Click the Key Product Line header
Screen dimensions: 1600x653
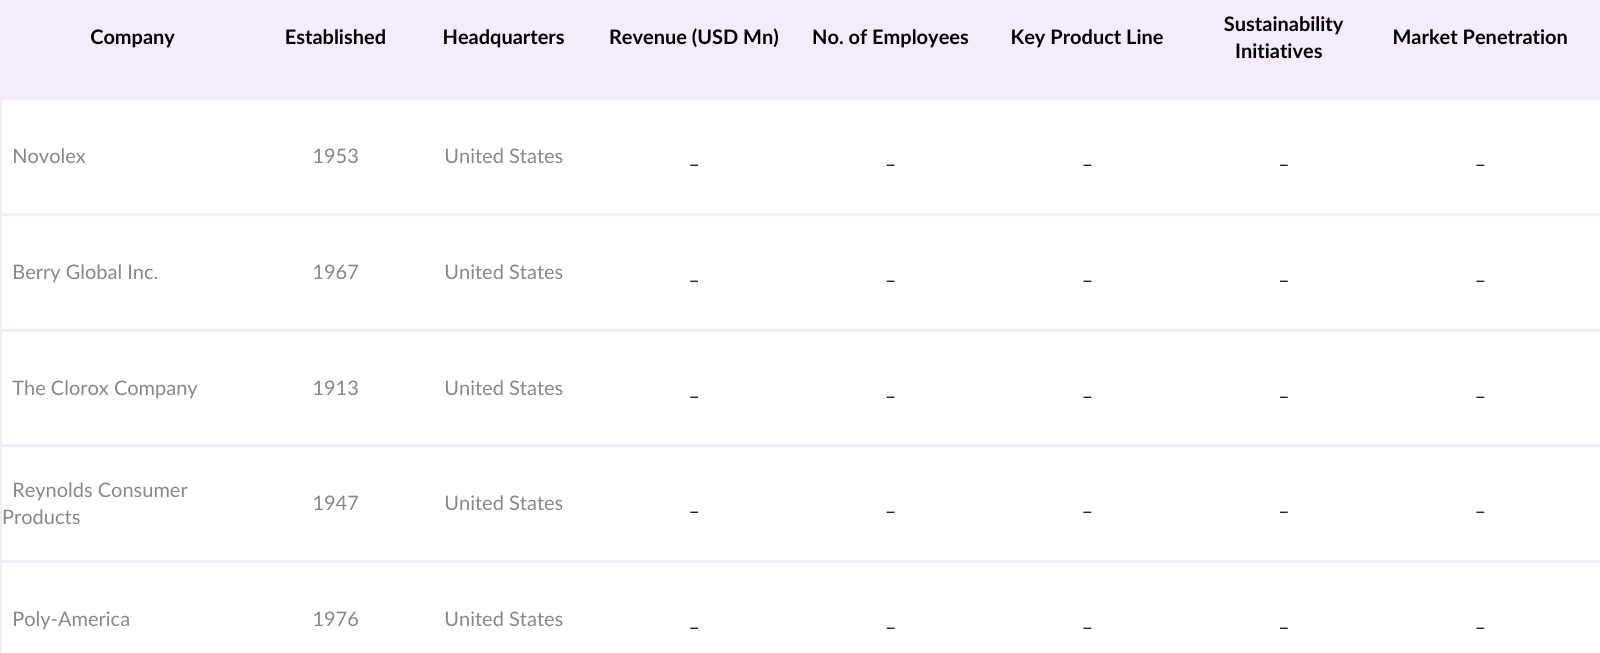[x=1087, y=38]
